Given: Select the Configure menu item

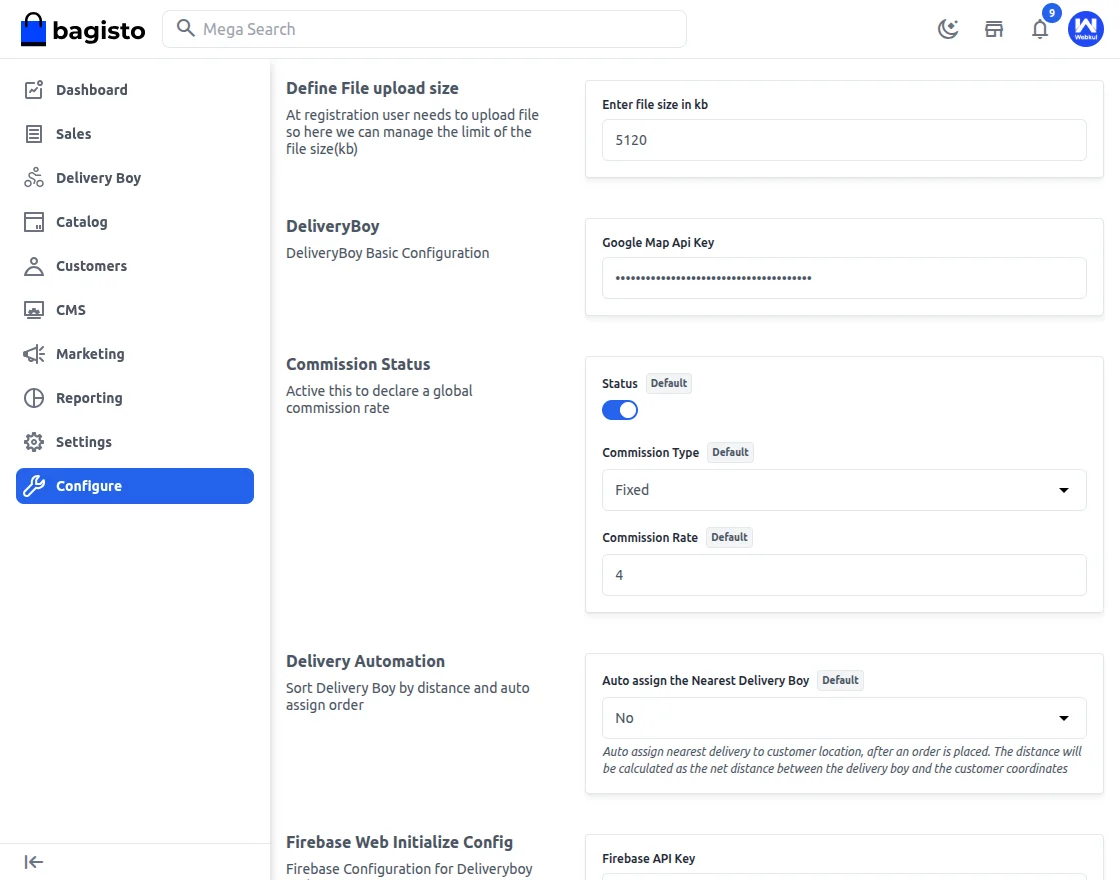Looking at the screenshot, I should point(90,485).
